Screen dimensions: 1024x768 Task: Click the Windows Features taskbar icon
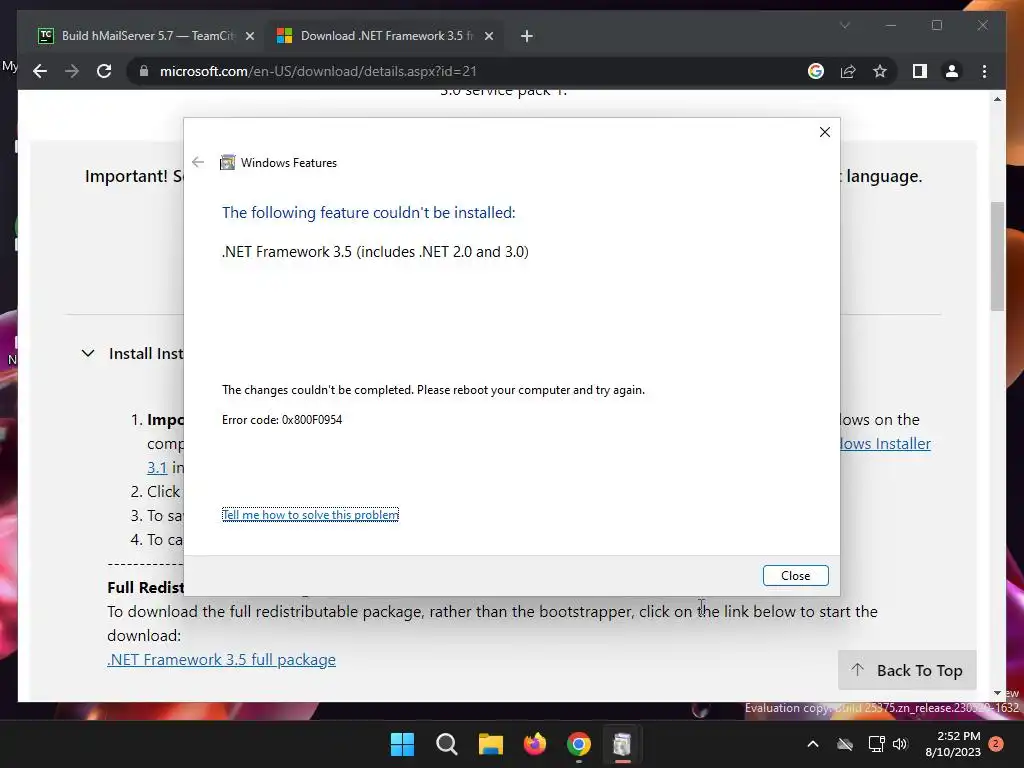622,744
